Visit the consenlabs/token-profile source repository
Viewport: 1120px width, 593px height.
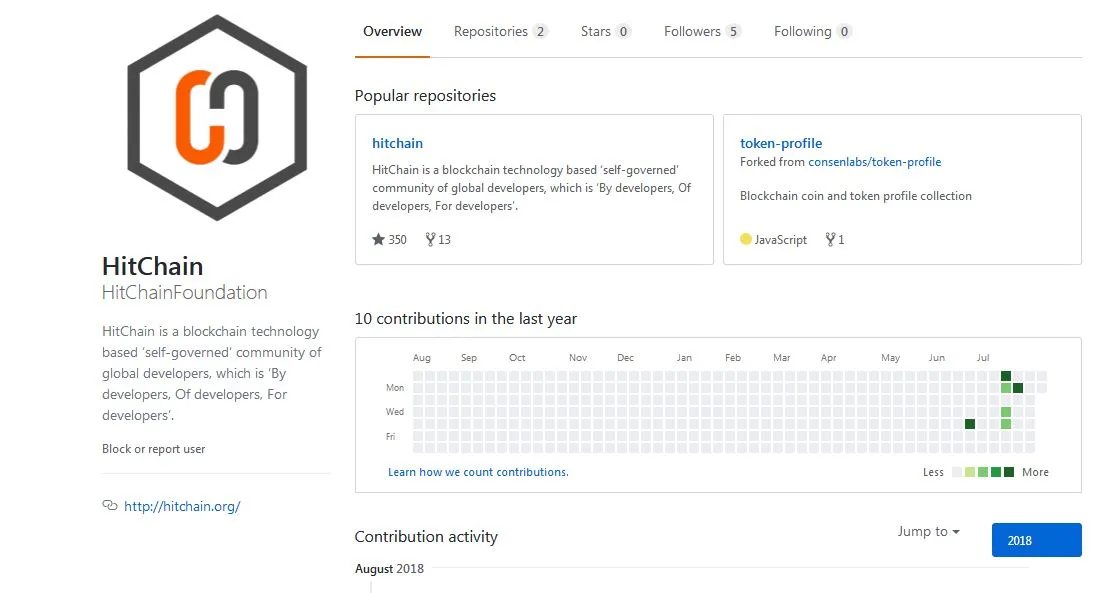click(x=874, y=162)
